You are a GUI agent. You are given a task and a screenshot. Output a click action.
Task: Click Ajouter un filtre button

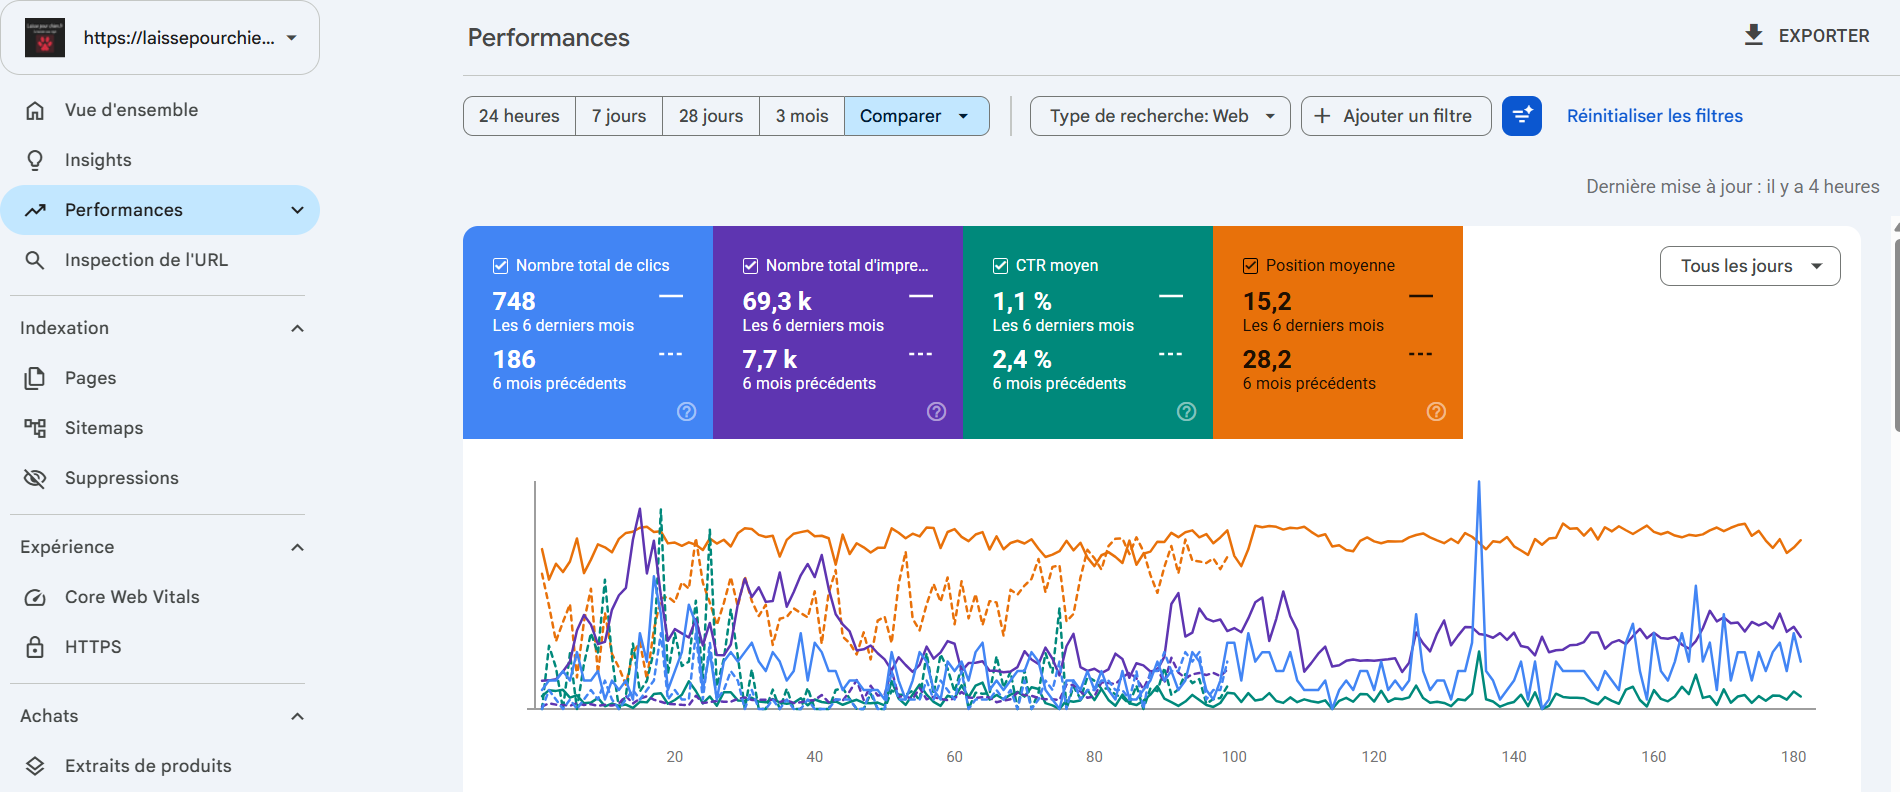1396,116
